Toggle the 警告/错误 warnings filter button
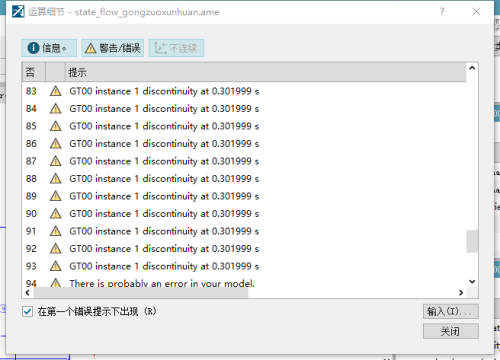The image size is (500, 360). pos(113,48)
